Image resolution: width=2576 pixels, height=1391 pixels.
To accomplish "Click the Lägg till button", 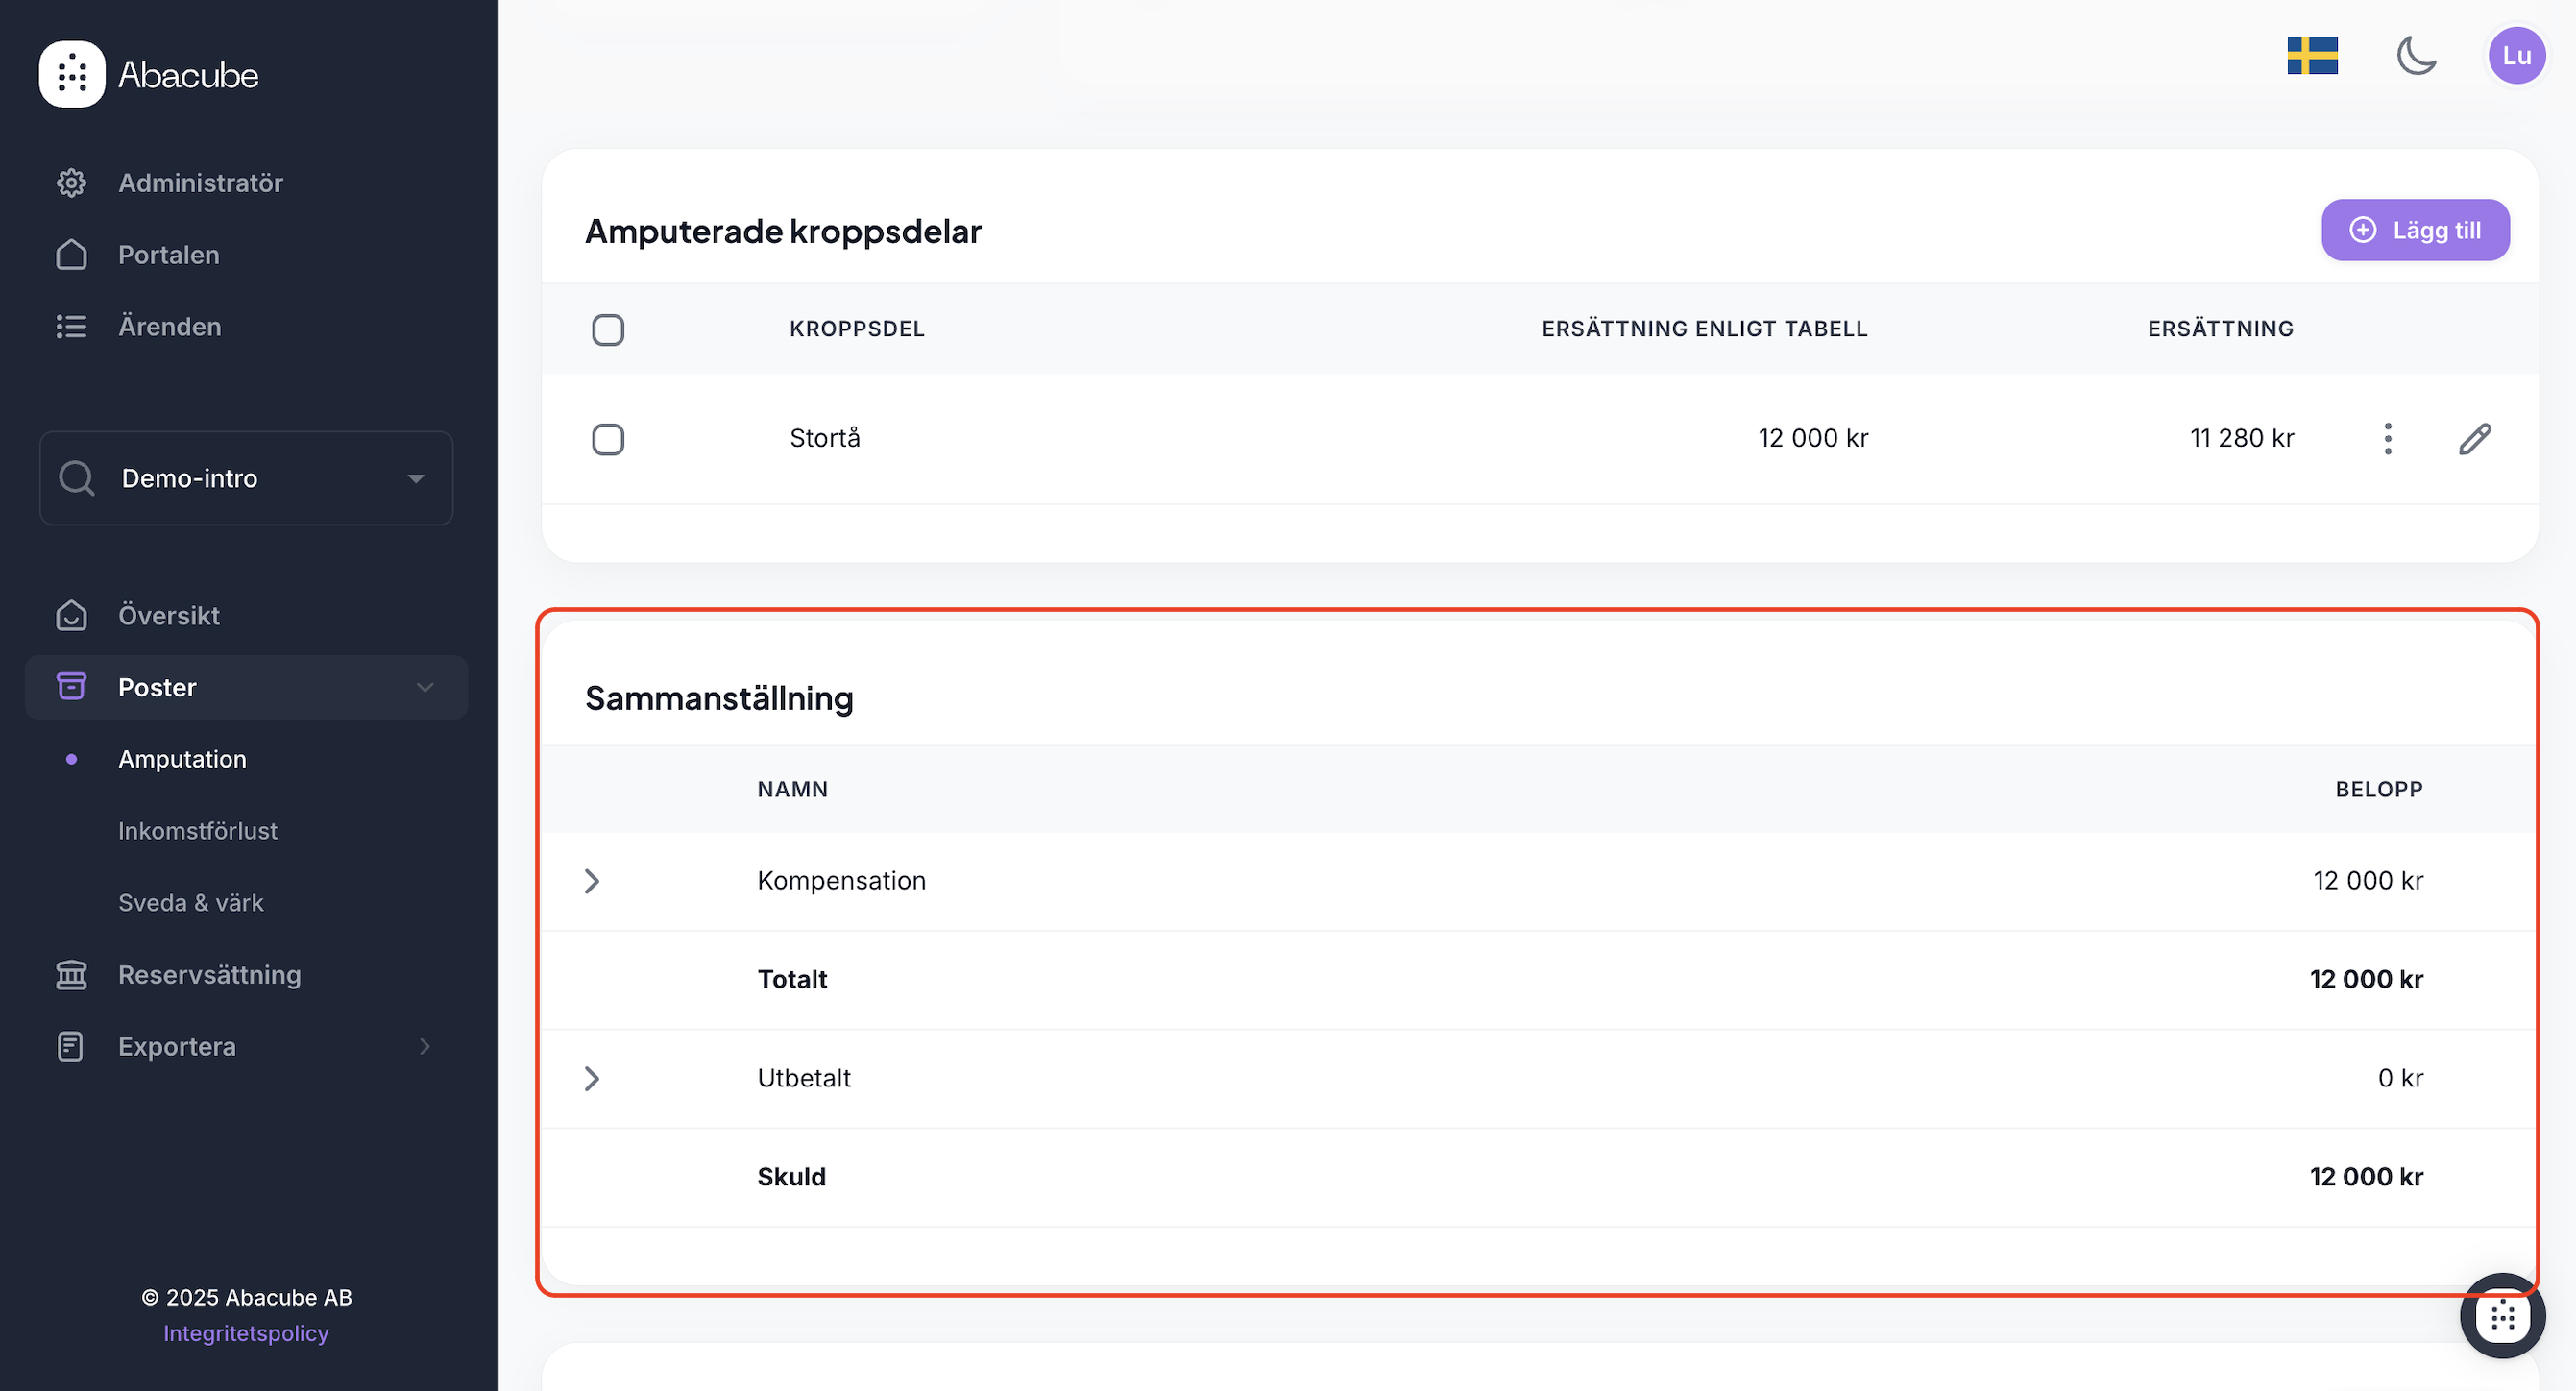I will (x=2415, y=230).
